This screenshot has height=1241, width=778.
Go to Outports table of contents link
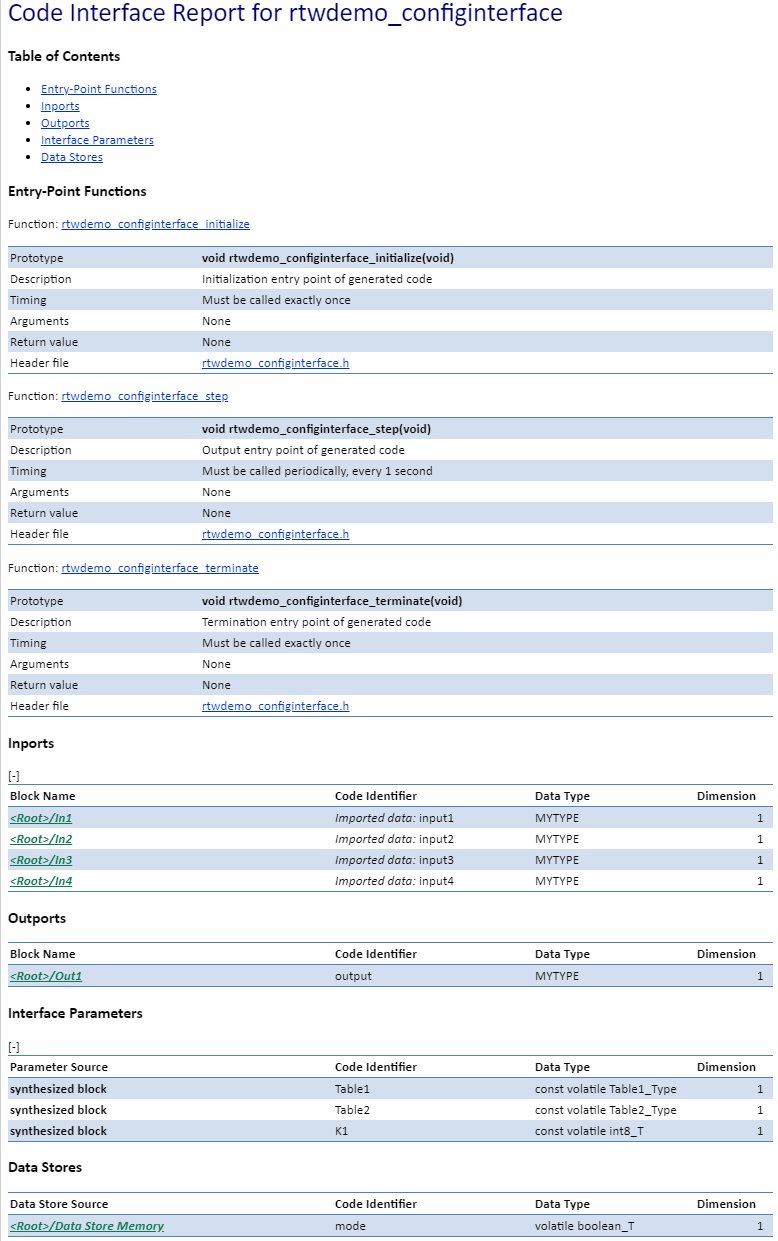[65, 123]
